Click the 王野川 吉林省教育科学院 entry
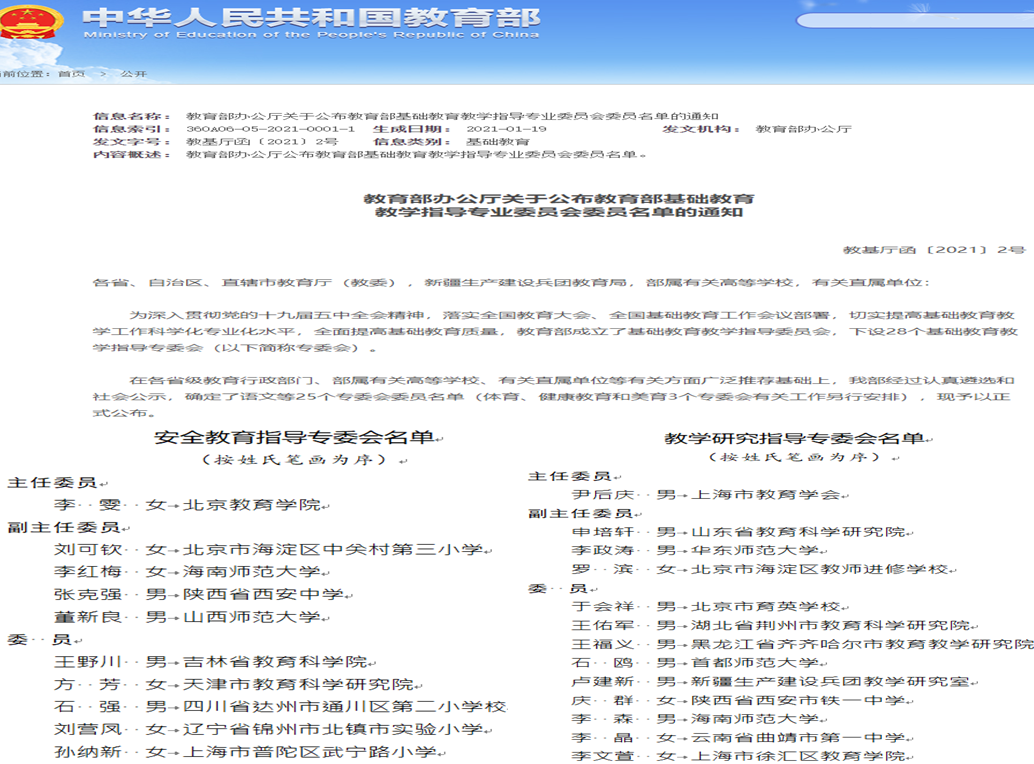This screenshot has height=764, width=1034. 210,662
